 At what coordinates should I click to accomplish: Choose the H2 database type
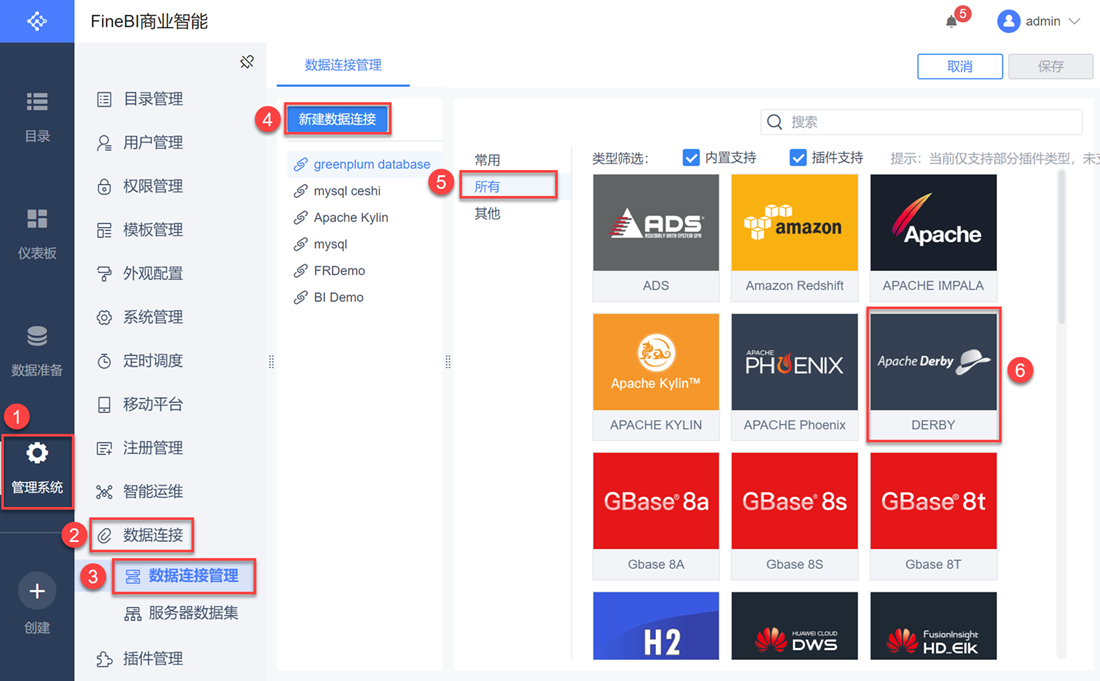click(656, 626)
